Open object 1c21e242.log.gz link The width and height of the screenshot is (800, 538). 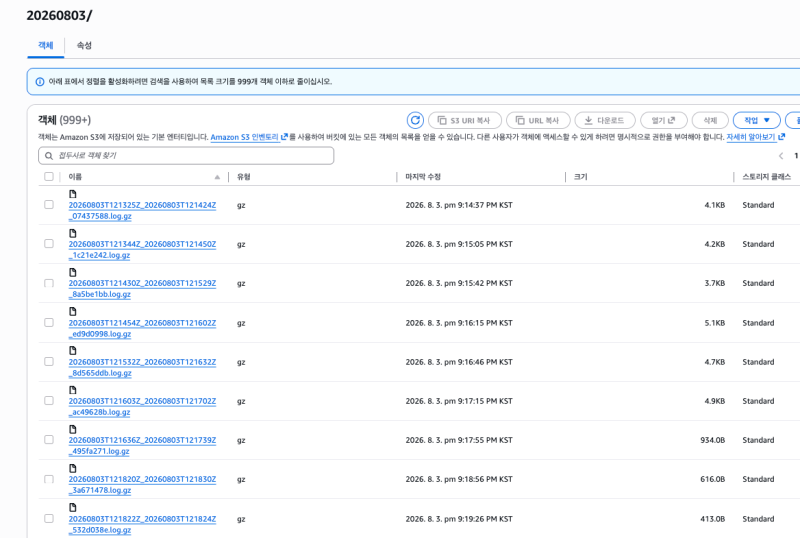click(142, 250)
